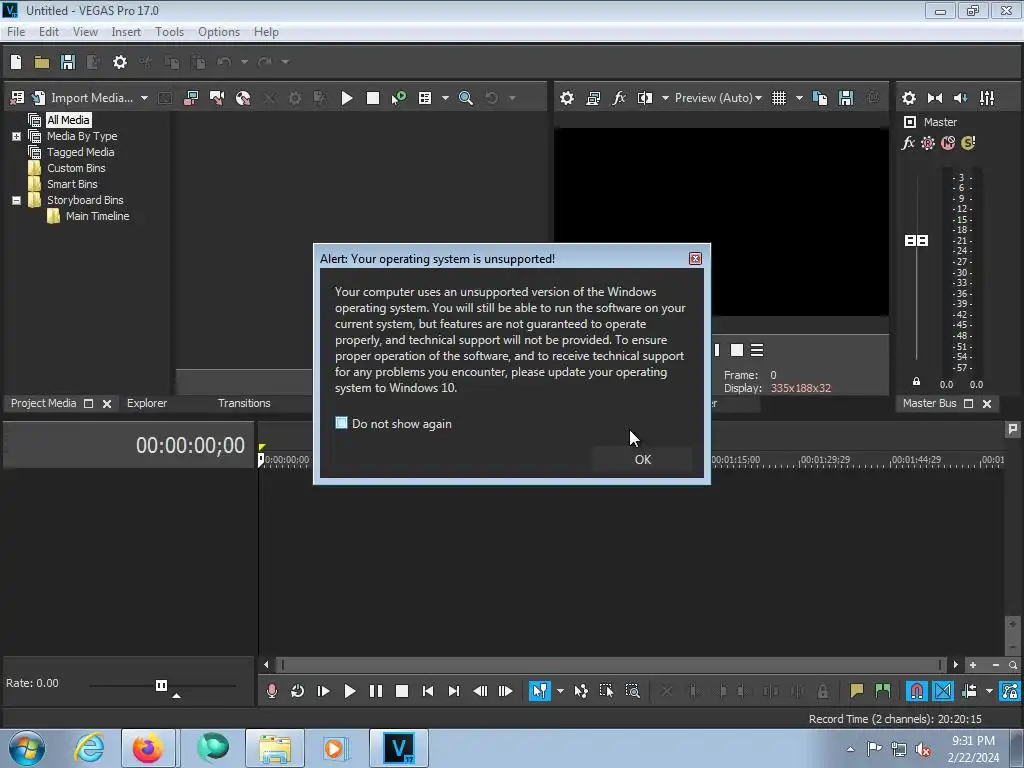Viewport: 1024px width, 768px height.
Task: Check Do not show again
Action: tap(342, 423)
